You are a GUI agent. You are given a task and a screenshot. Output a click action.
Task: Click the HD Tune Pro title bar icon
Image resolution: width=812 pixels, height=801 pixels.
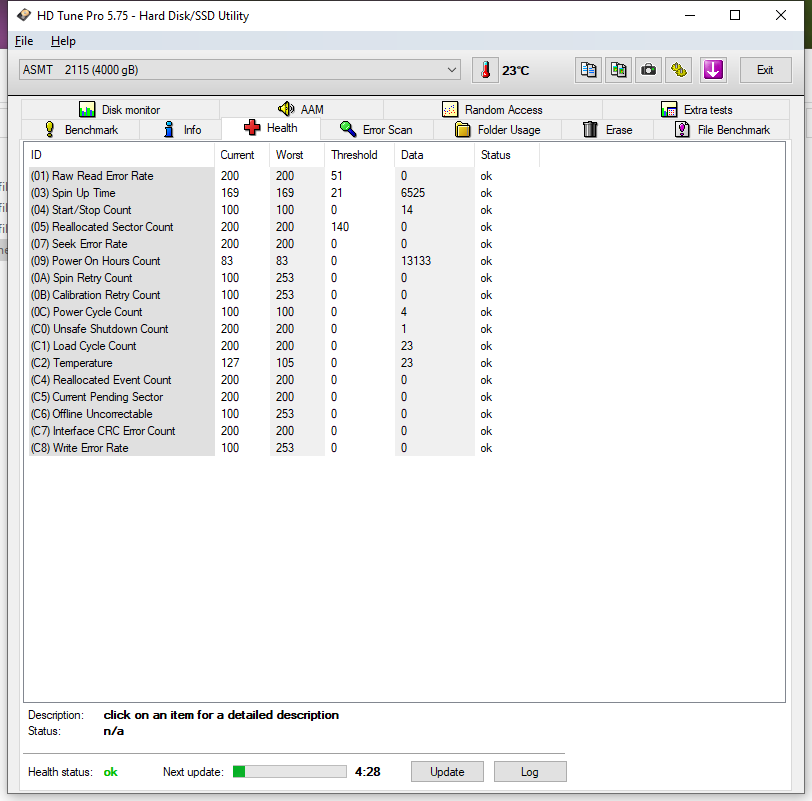point(24,16)
